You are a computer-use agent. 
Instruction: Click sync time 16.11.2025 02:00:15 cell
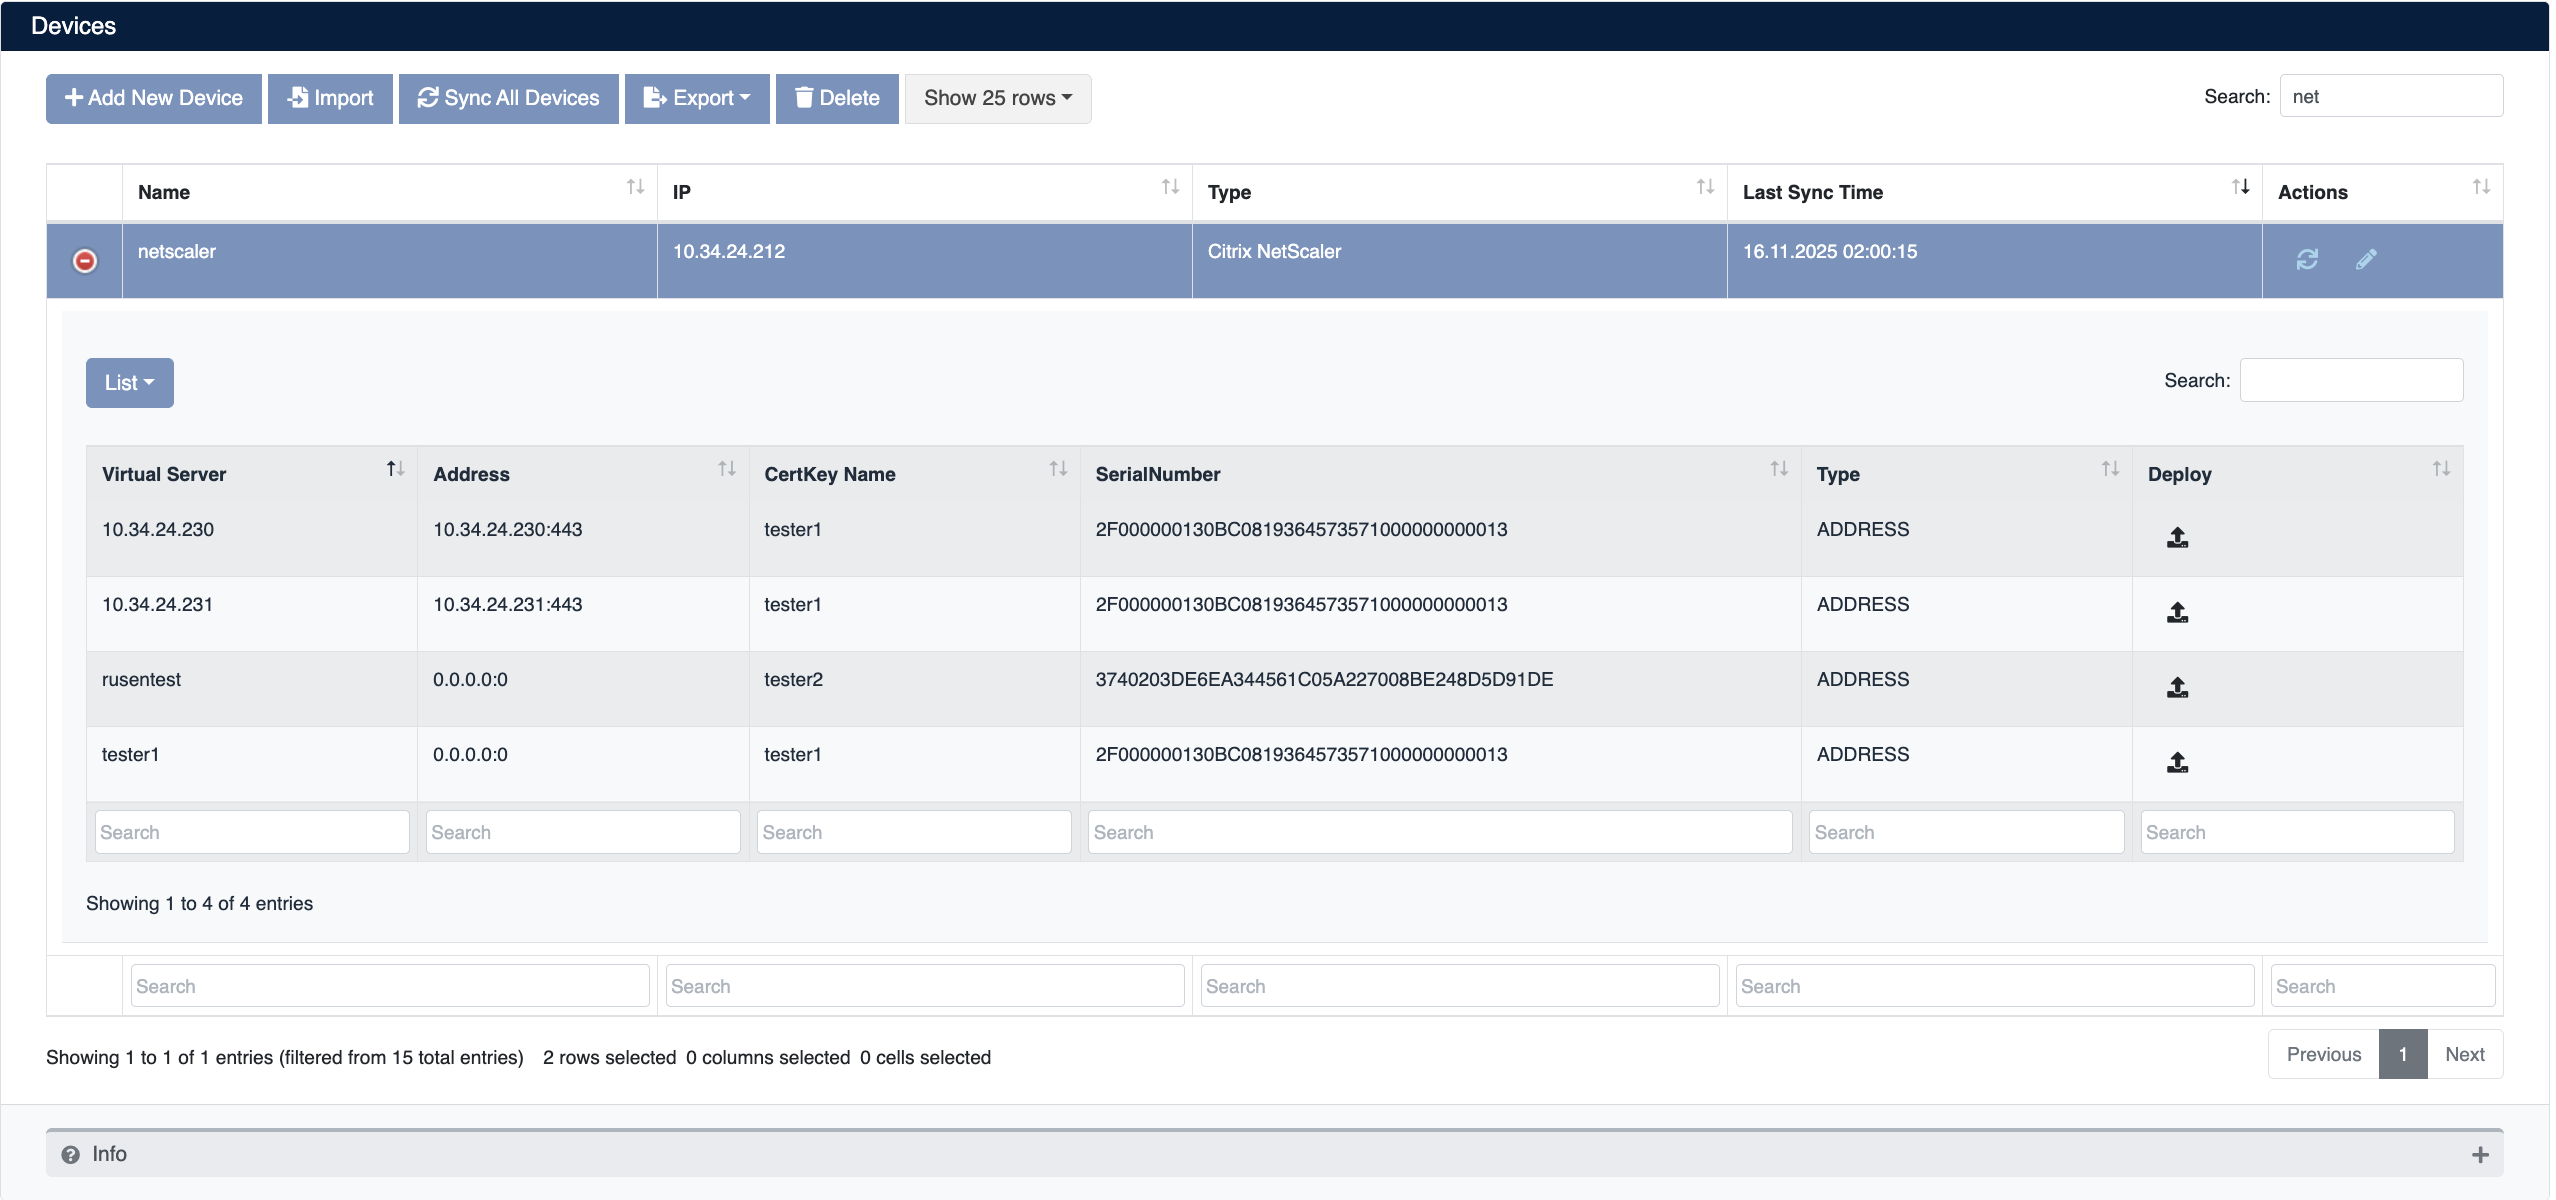[x=1994, y=261]
